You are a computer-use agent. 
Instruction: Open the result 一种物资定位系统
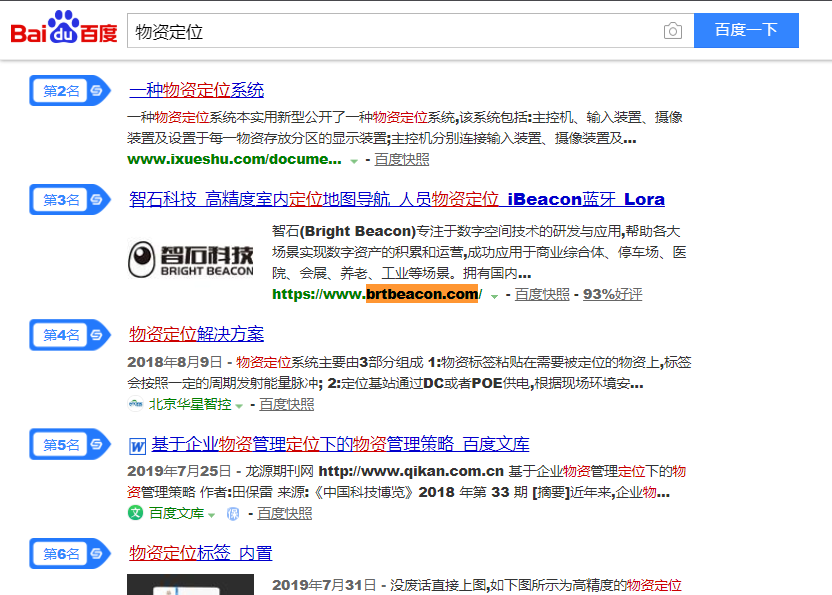[196, 90]
